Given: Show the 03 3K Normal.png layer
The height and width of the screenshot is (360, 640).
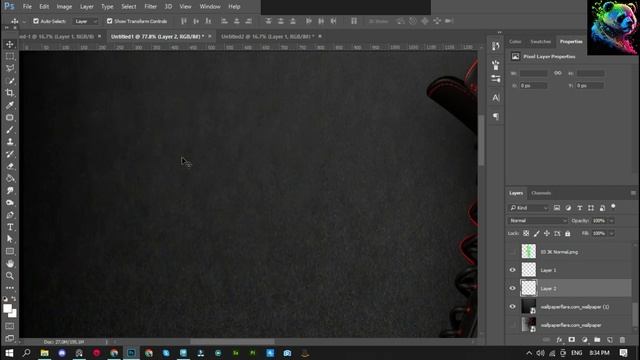Looking at the screenshot, I should click(x=513, y=251).
